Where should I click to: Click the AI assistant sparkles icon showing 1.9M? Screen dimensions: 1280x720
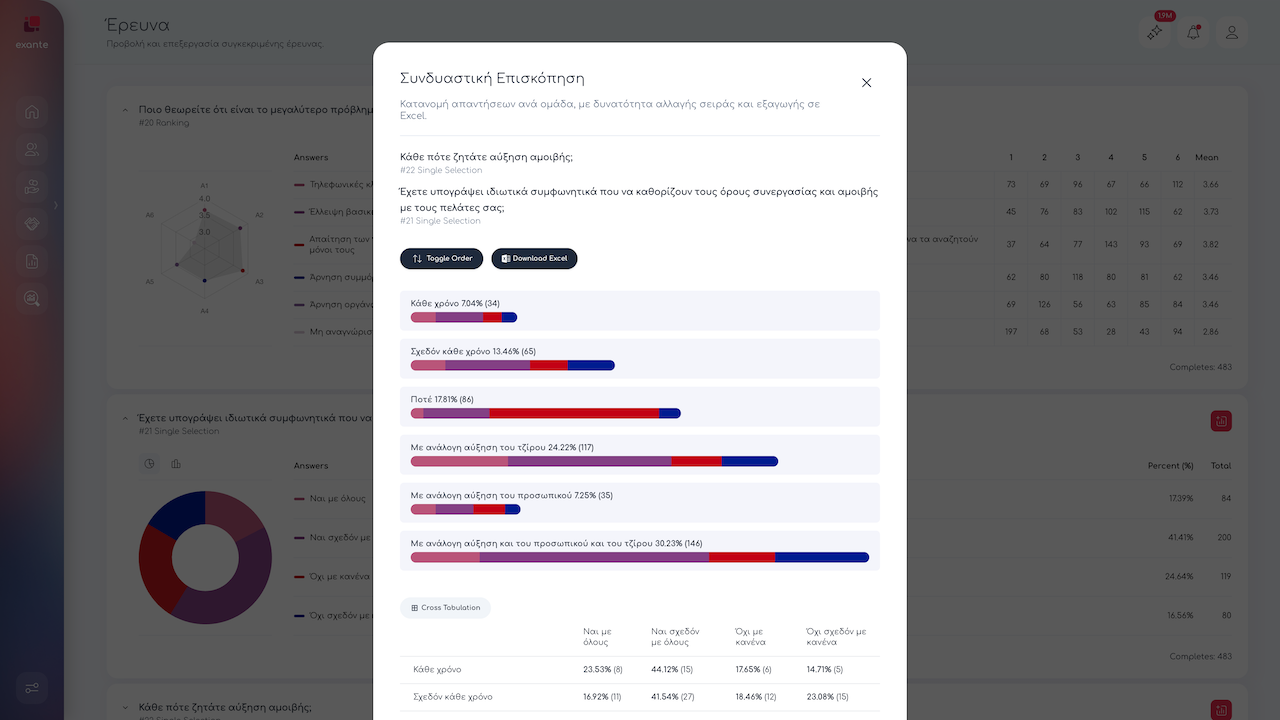[1154, 32]
